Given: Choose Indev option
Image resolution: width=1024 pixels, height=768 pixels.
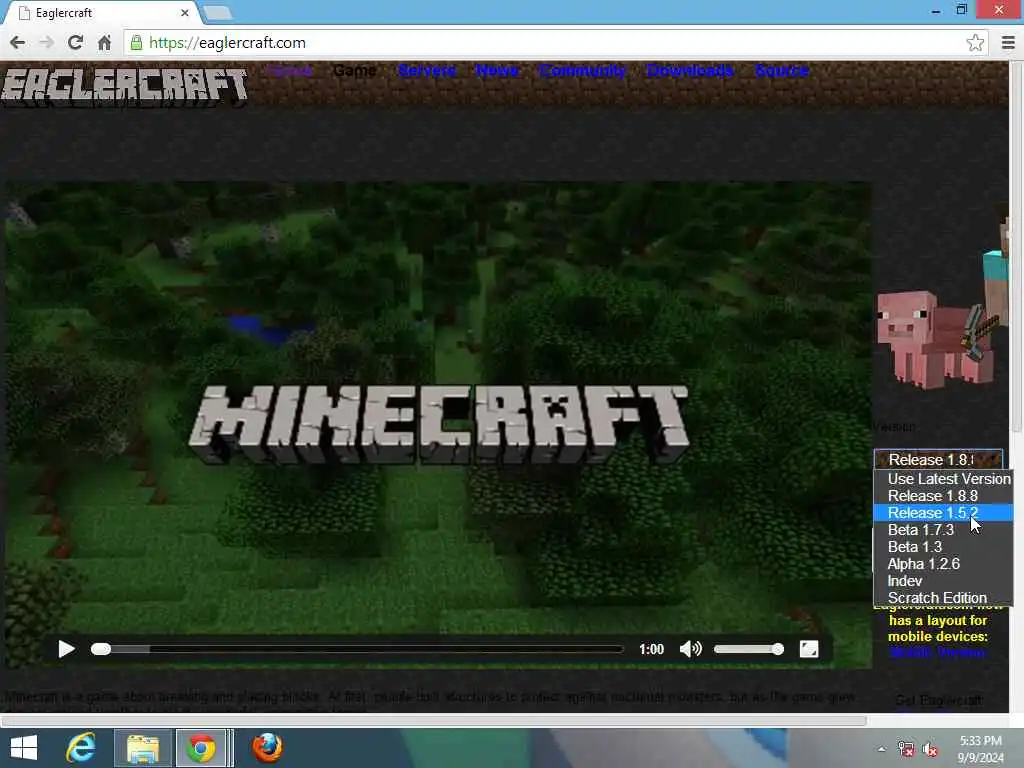Looking at the screenshot, I should point(944,581).
